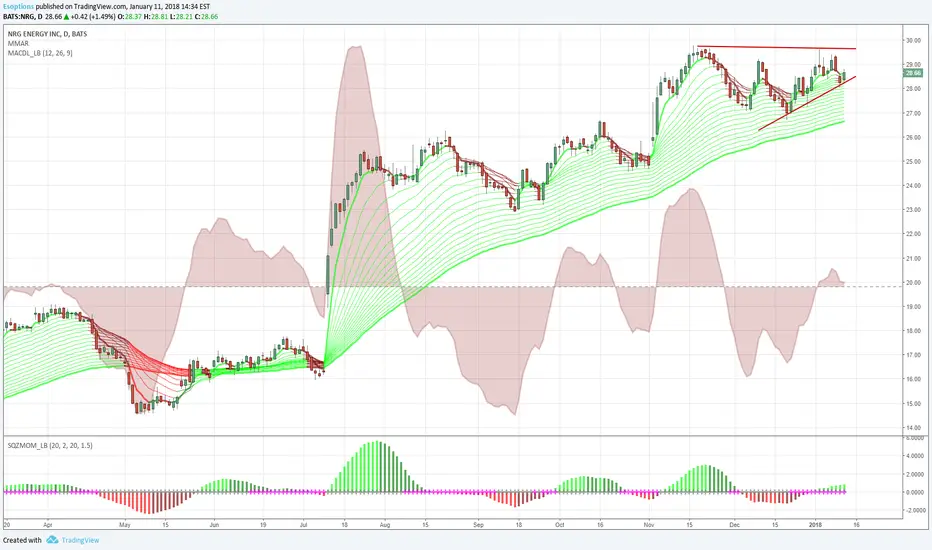The width and height of the screenshot is (932, 550).
Task: Click the close value C:28.66
Action: click(206, 17)
